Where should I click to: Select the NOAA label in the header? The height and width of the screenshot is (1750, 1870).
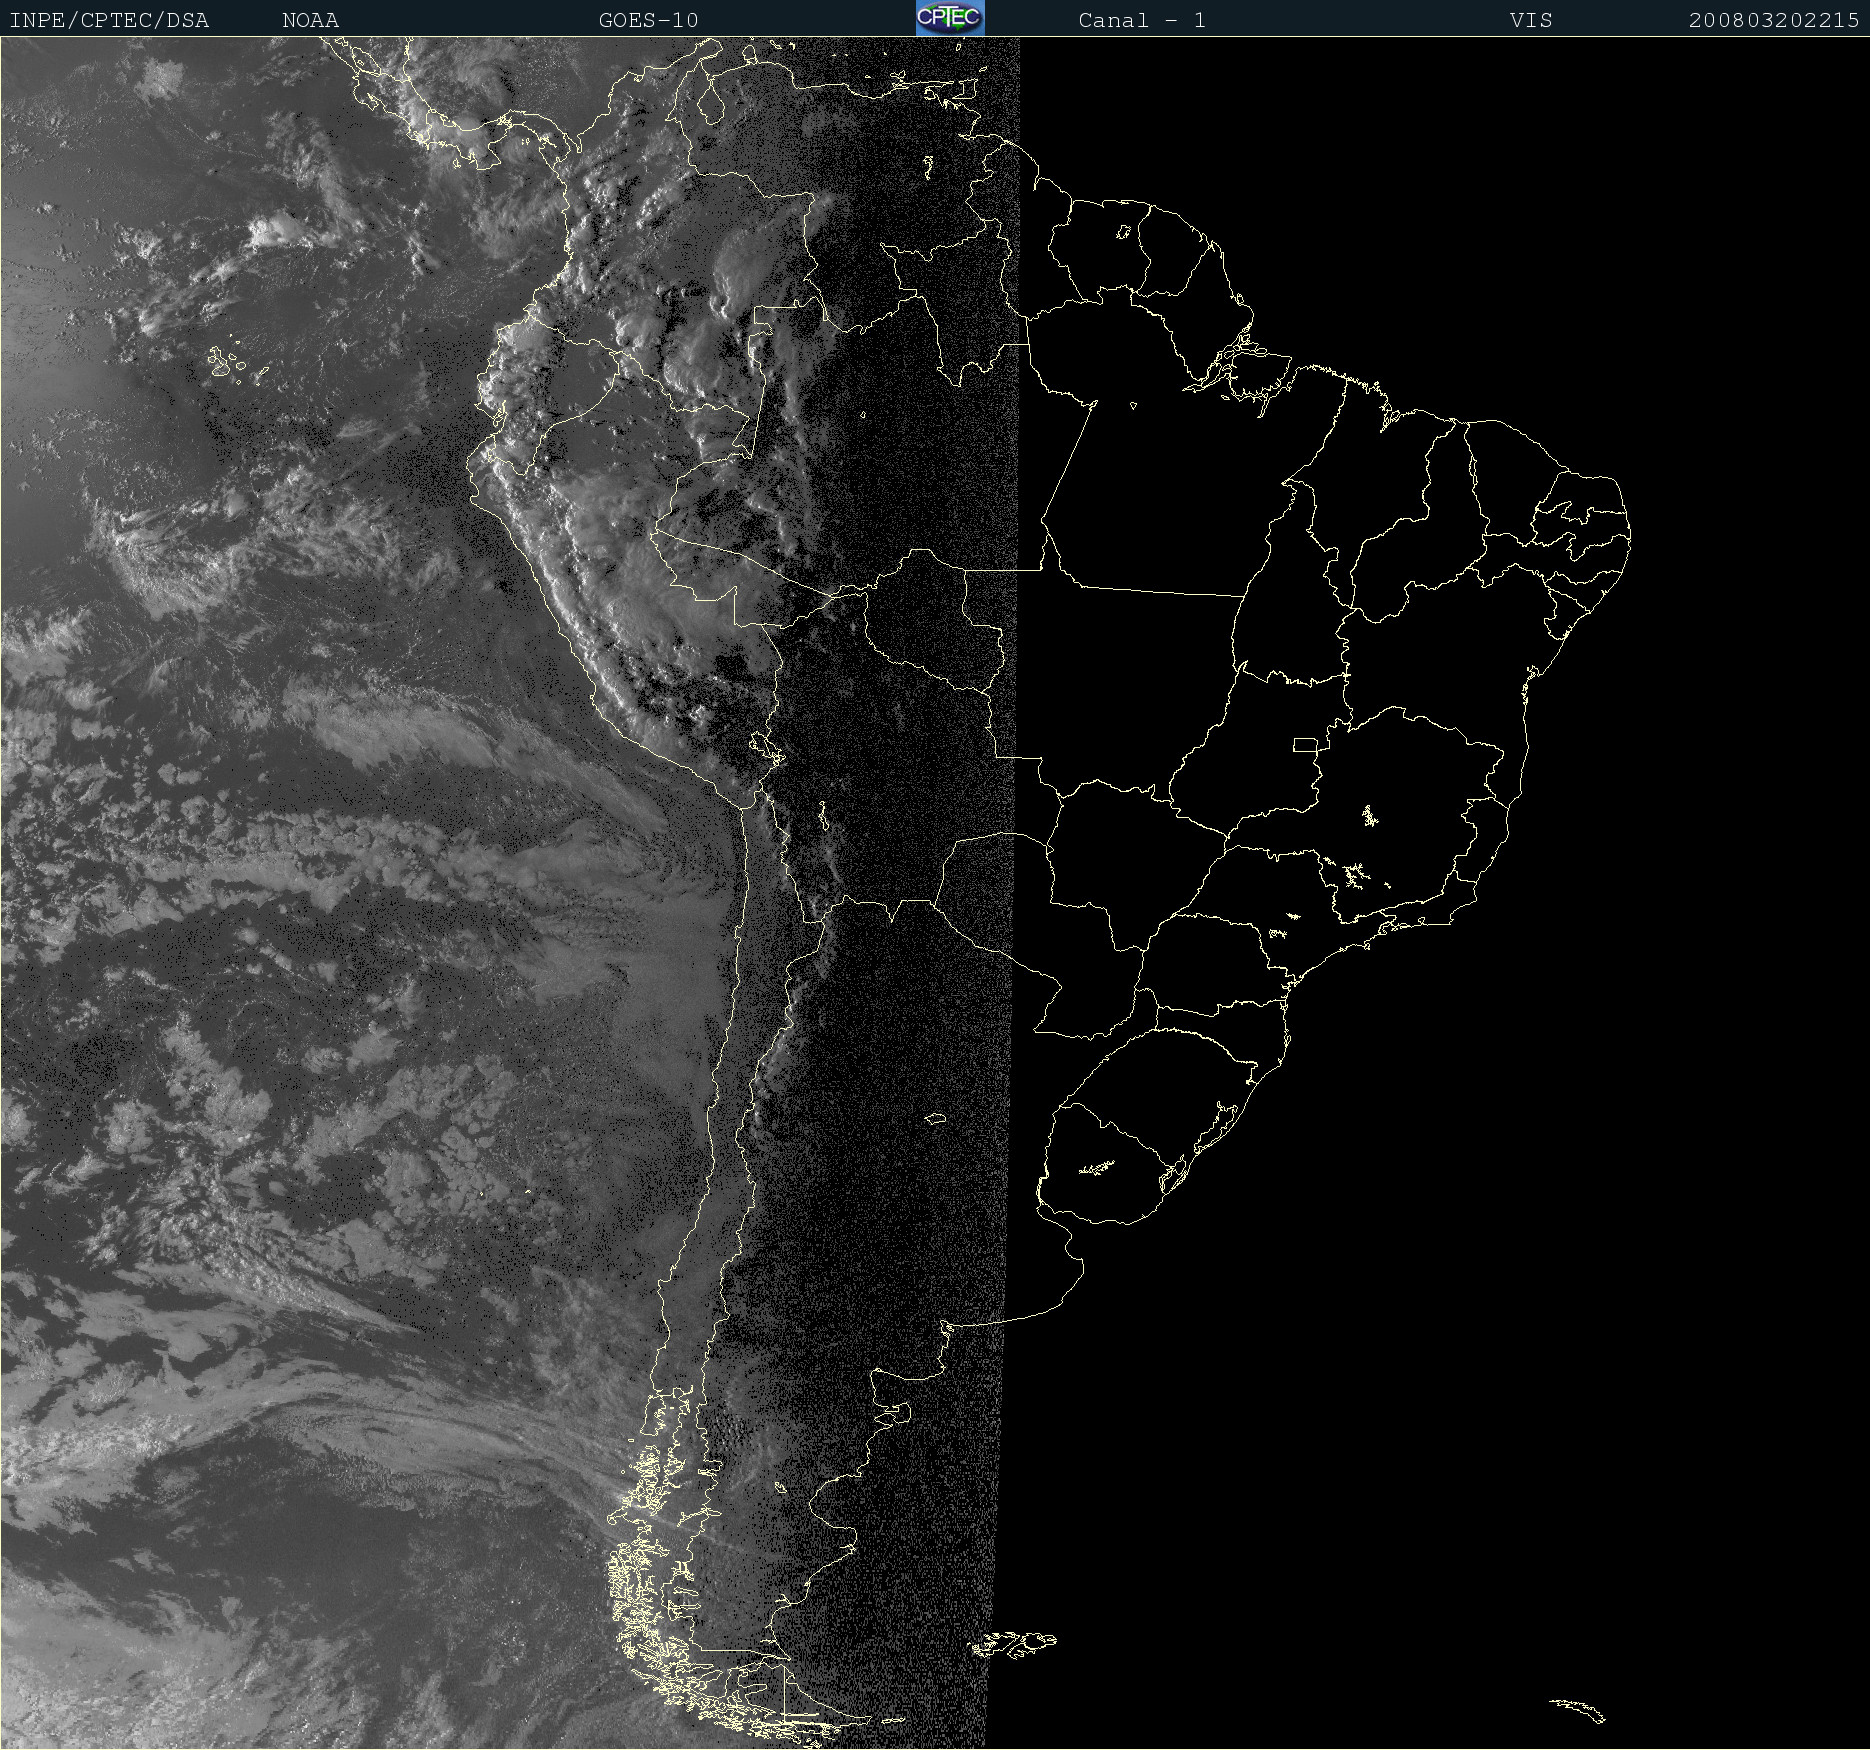[310, 20]
